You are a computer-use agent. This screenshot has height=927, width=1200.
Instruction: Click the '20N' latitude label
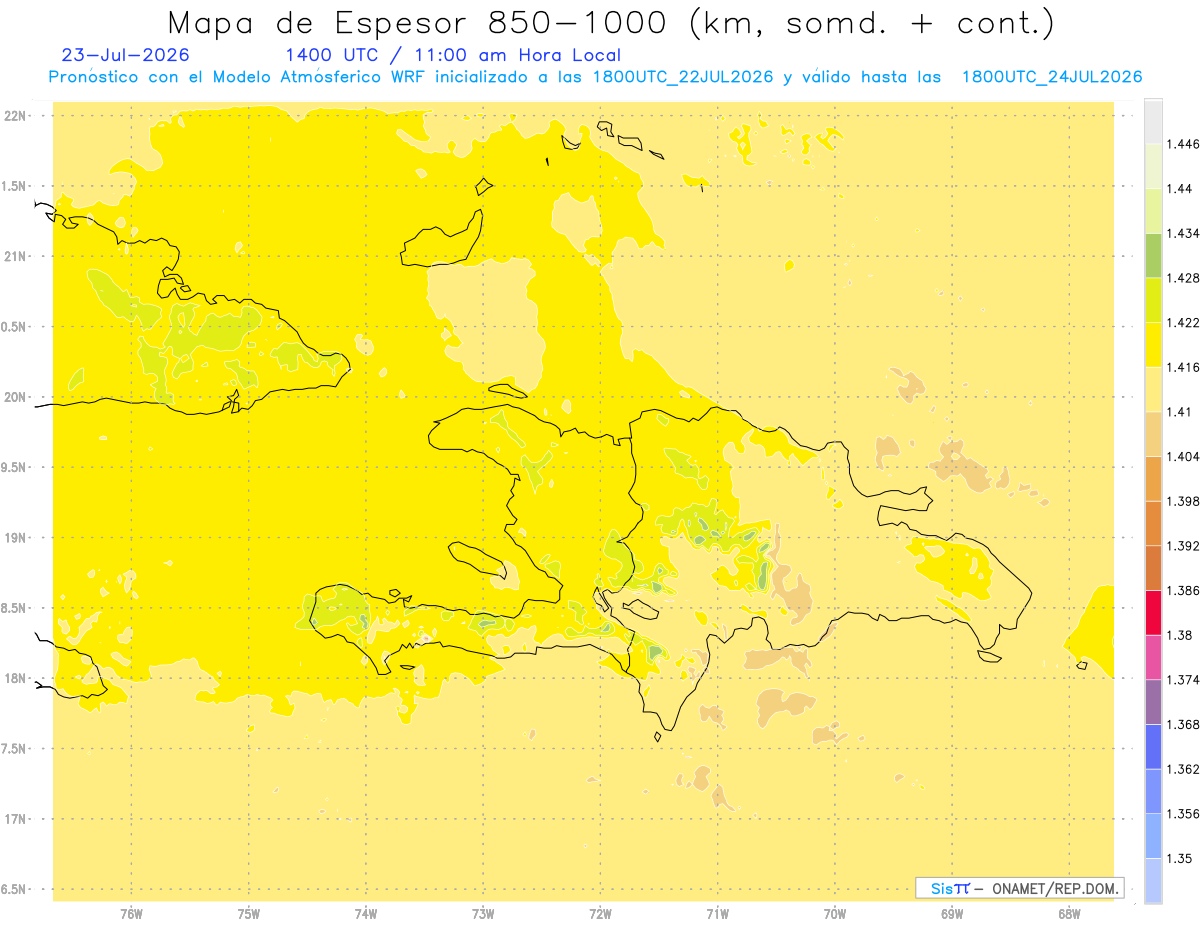15,397
